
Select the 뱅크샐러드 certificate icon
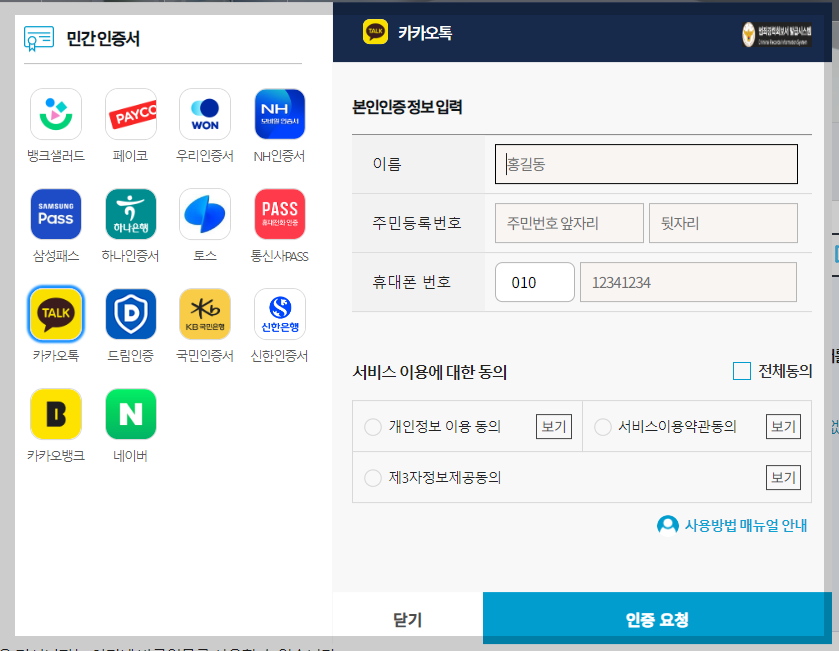(56, 114)
